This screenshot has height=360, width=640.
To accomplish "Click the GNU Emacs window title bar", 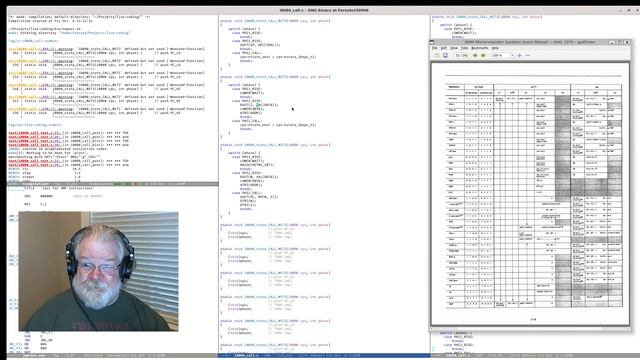I will point(323,10).
